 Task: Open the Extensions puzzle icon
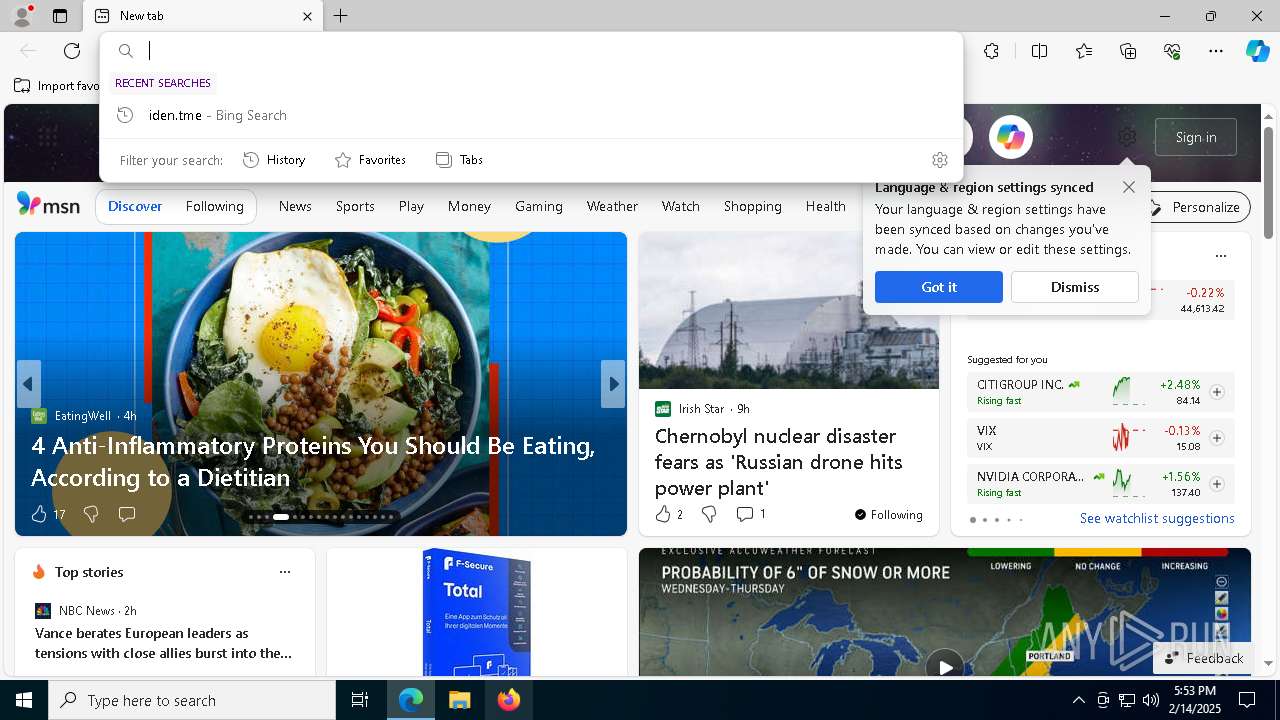991,51
